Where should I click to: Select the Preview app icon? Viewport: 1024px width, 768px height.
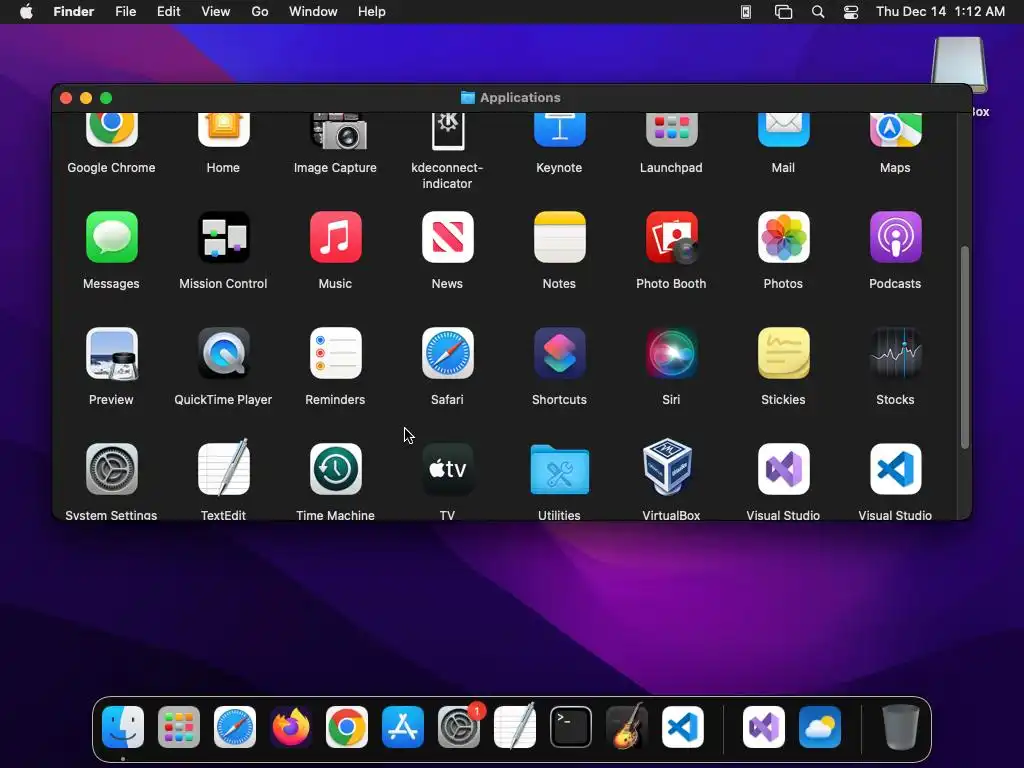pyautogui.click(x=112, y=353)
